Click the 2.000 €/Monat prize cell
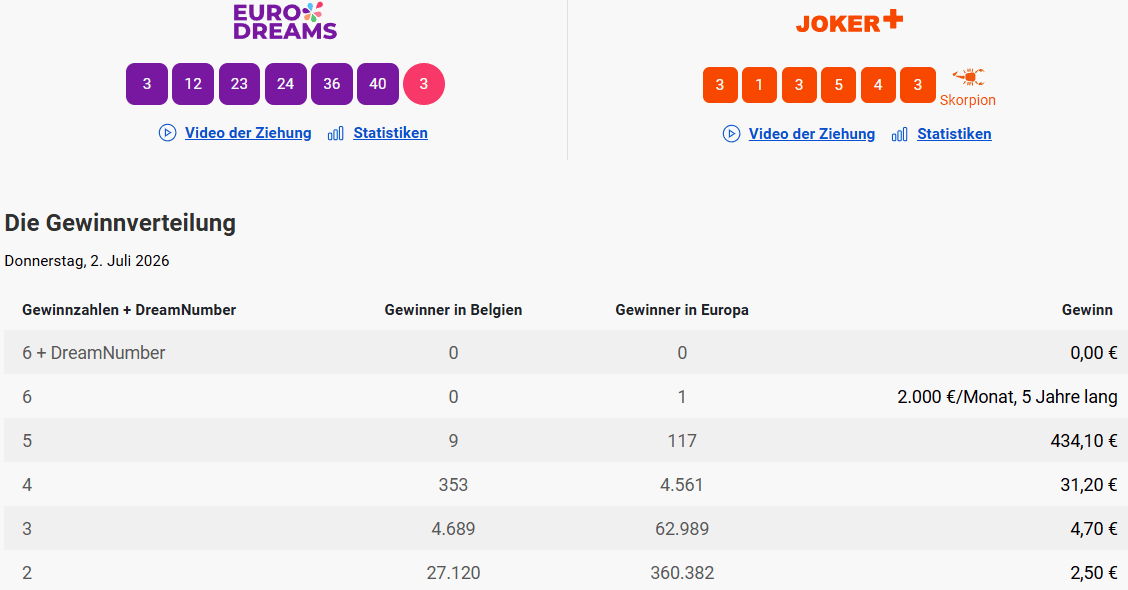This screenshot has width=1128, height=590. coord(1007,397)
